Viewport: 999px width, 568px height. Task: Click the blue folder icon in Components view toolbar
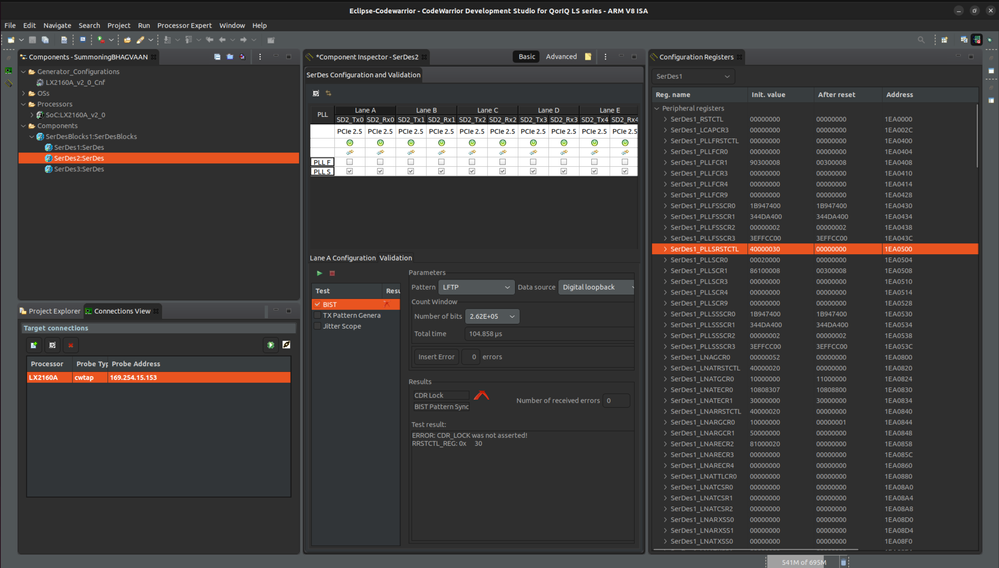[x=230, y=57]
